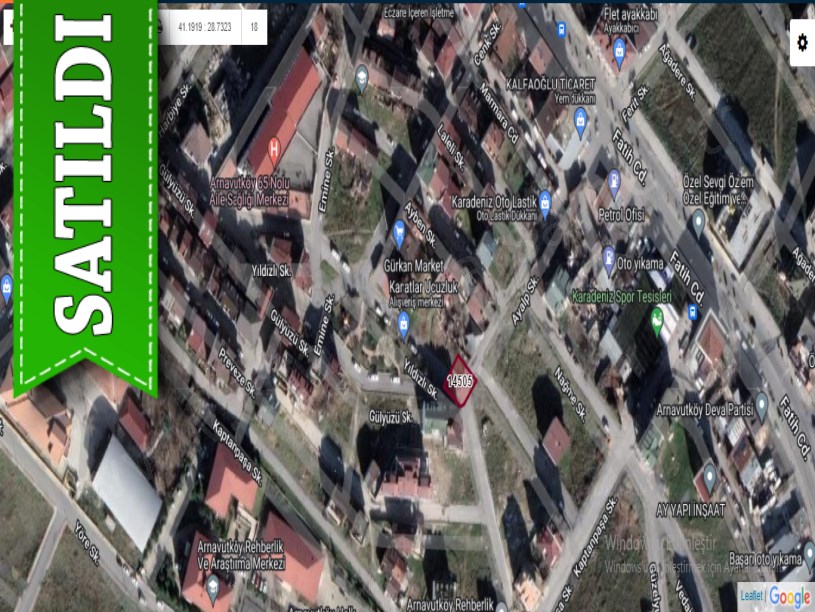This screenshot has width=815, height=612.
Task: Click the green Karadeniz Spor Tesisleri pin
Action: (657, 319)
